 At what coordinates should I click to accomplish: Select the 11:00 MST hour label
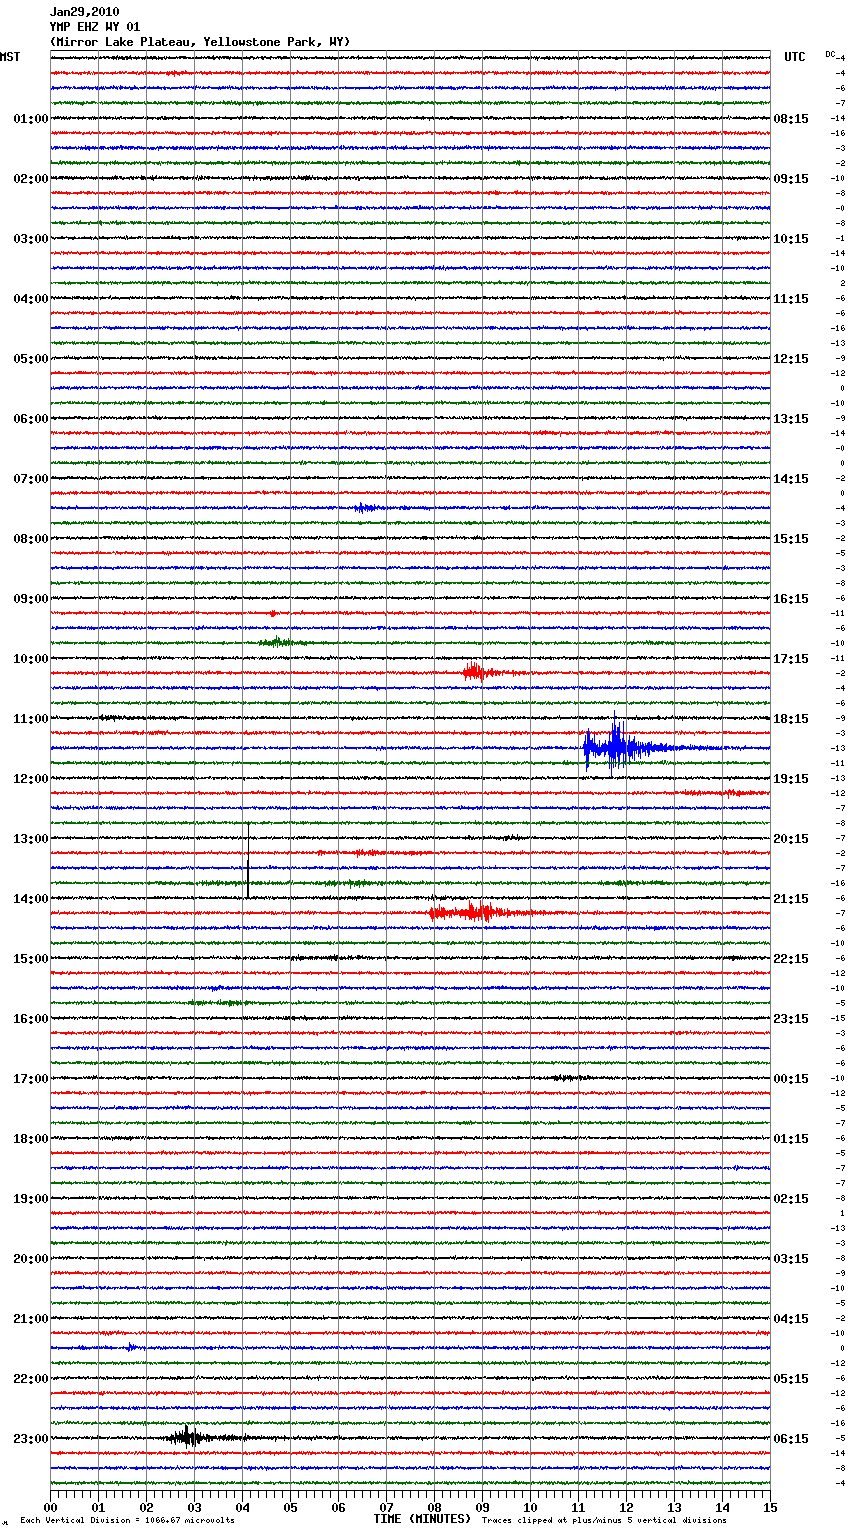(31, 719)
